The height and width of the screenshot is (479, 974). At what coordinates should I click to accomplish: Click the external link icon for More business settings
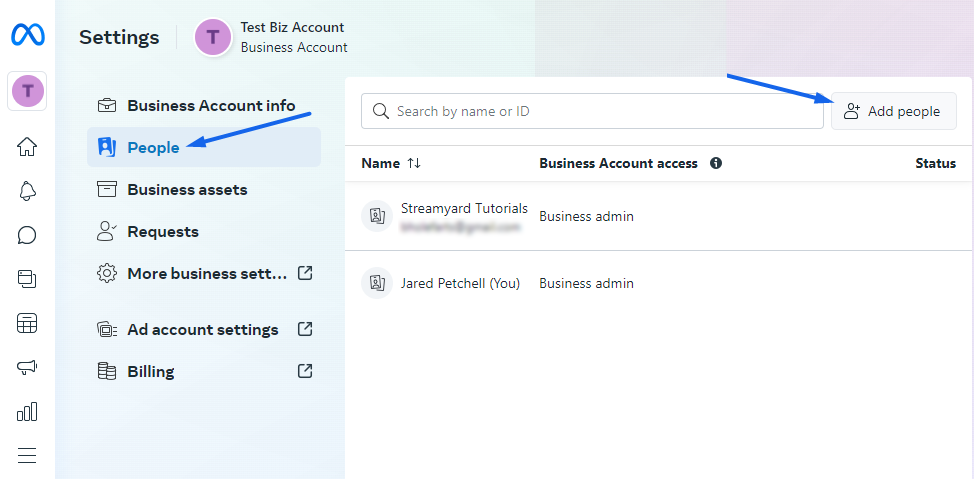[305, 273]
